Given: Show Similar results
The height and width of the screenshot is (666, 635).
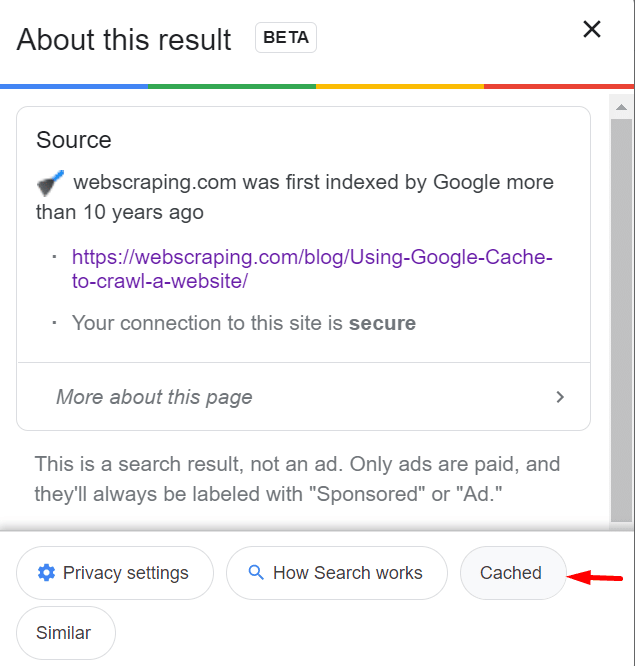Looking at the screenshot, I should tap(64, 633).
